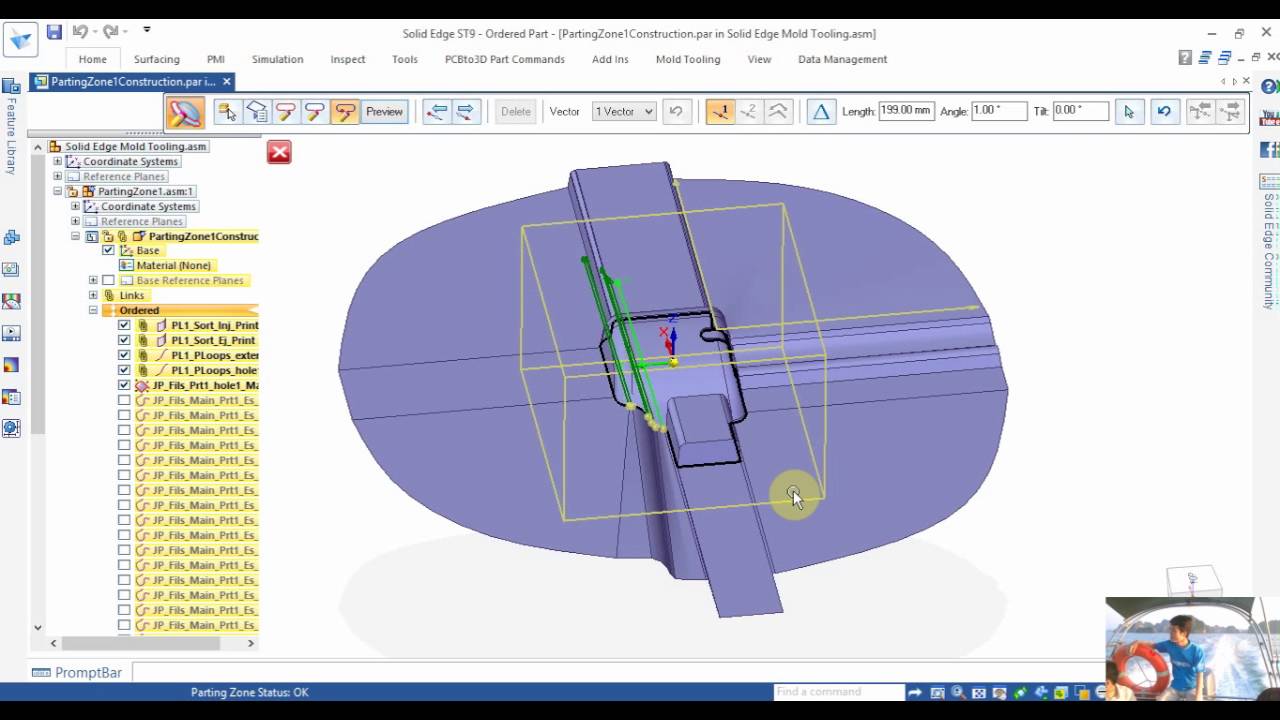
Task: Click the arrow pointer select icon
Action: (1129, 111)
